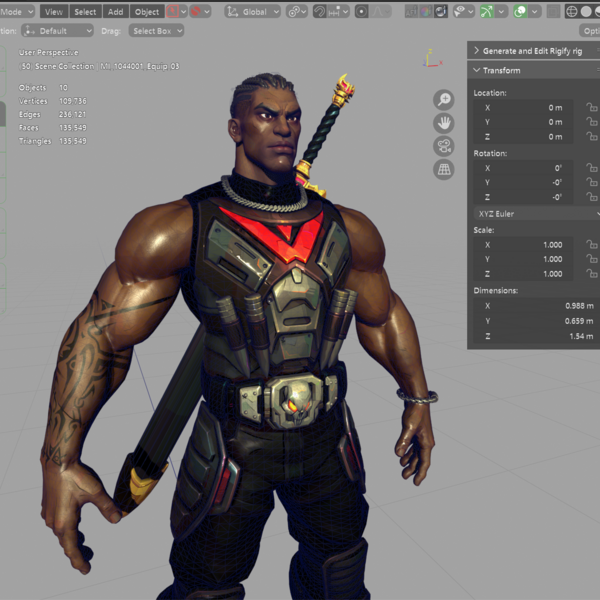Toggle the lock for Location X
This screenshot has width=600, height=600.
pyautogui.click(x=592, y=107)
